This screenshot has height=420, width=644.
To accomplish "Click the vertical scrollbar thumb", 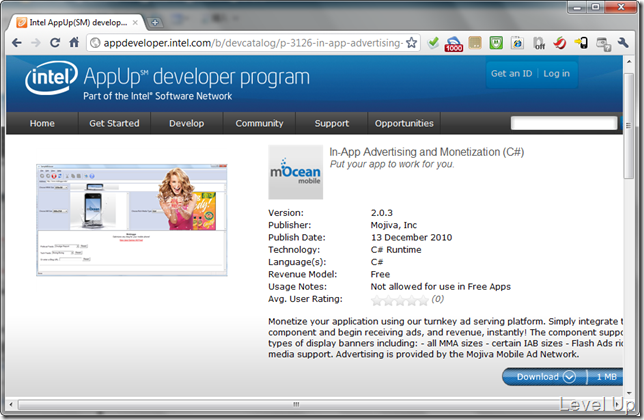I will (628, 126).
